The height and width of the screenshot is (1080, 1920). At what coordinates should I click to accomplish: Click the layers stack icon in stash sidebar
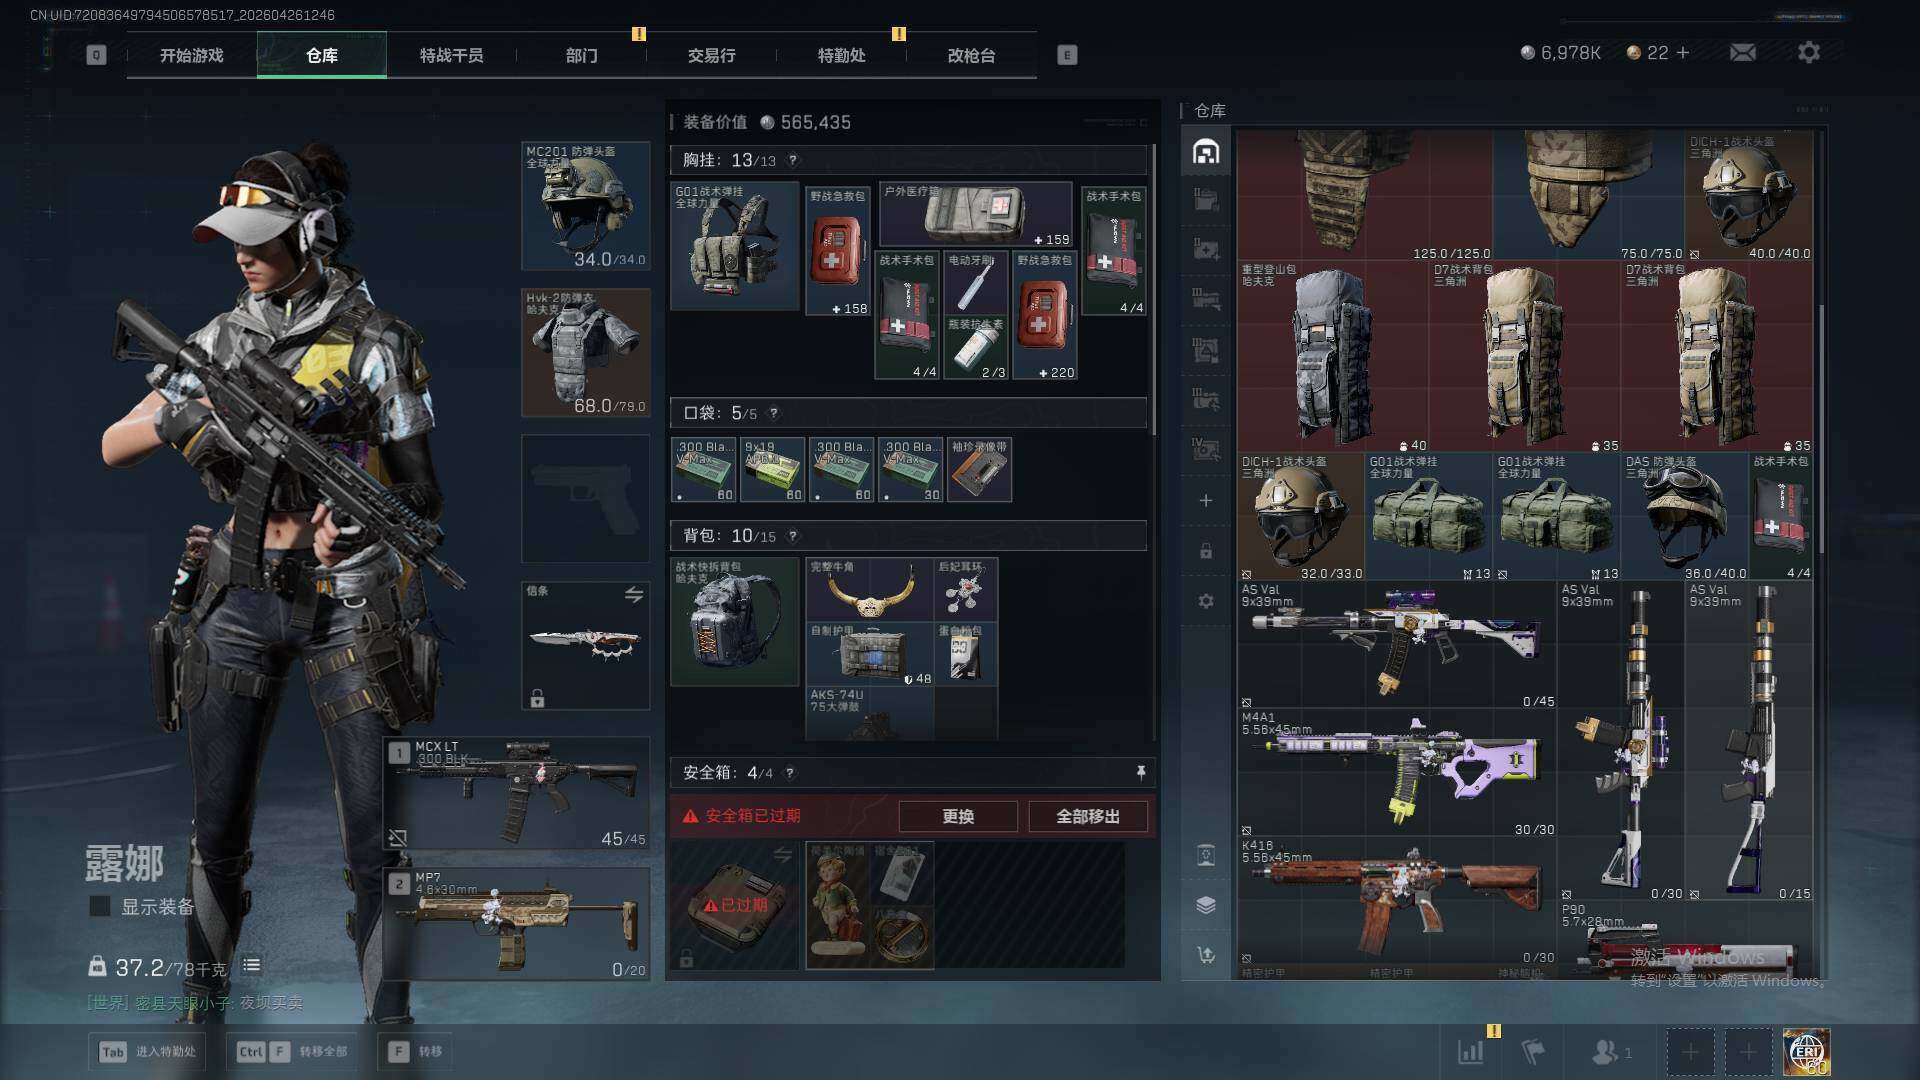1206,905
